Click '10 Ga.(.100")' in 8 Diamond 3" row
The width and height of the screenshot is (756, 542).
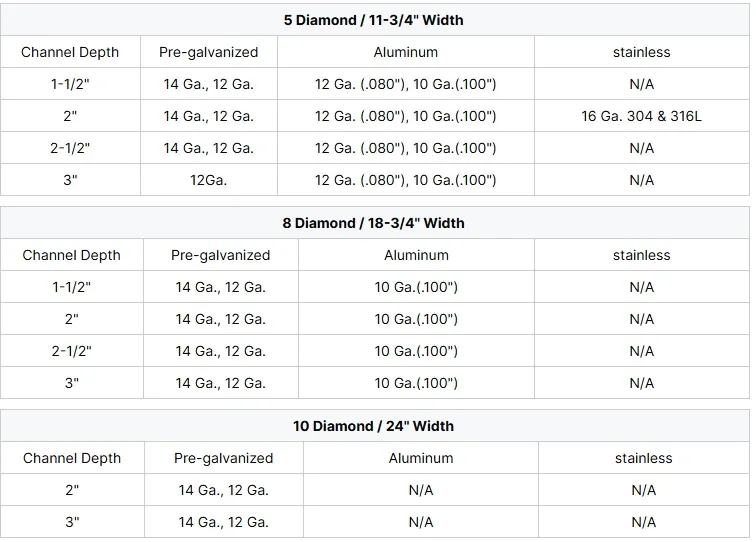416,383
